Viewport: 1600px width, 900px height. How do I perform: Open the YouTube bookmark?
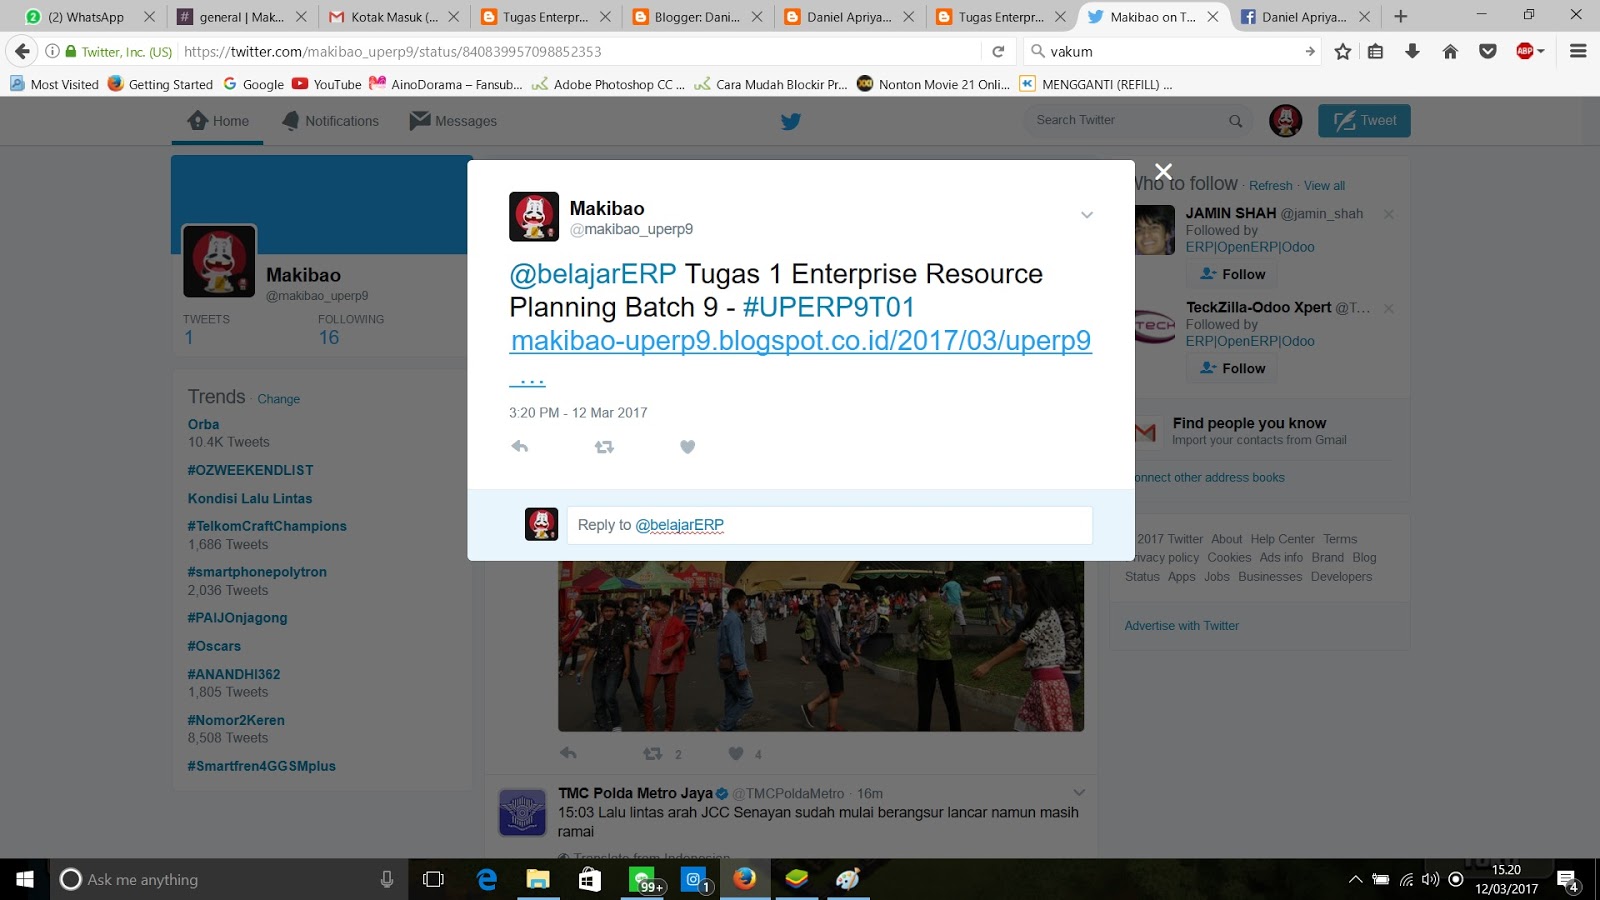(327, 84)
